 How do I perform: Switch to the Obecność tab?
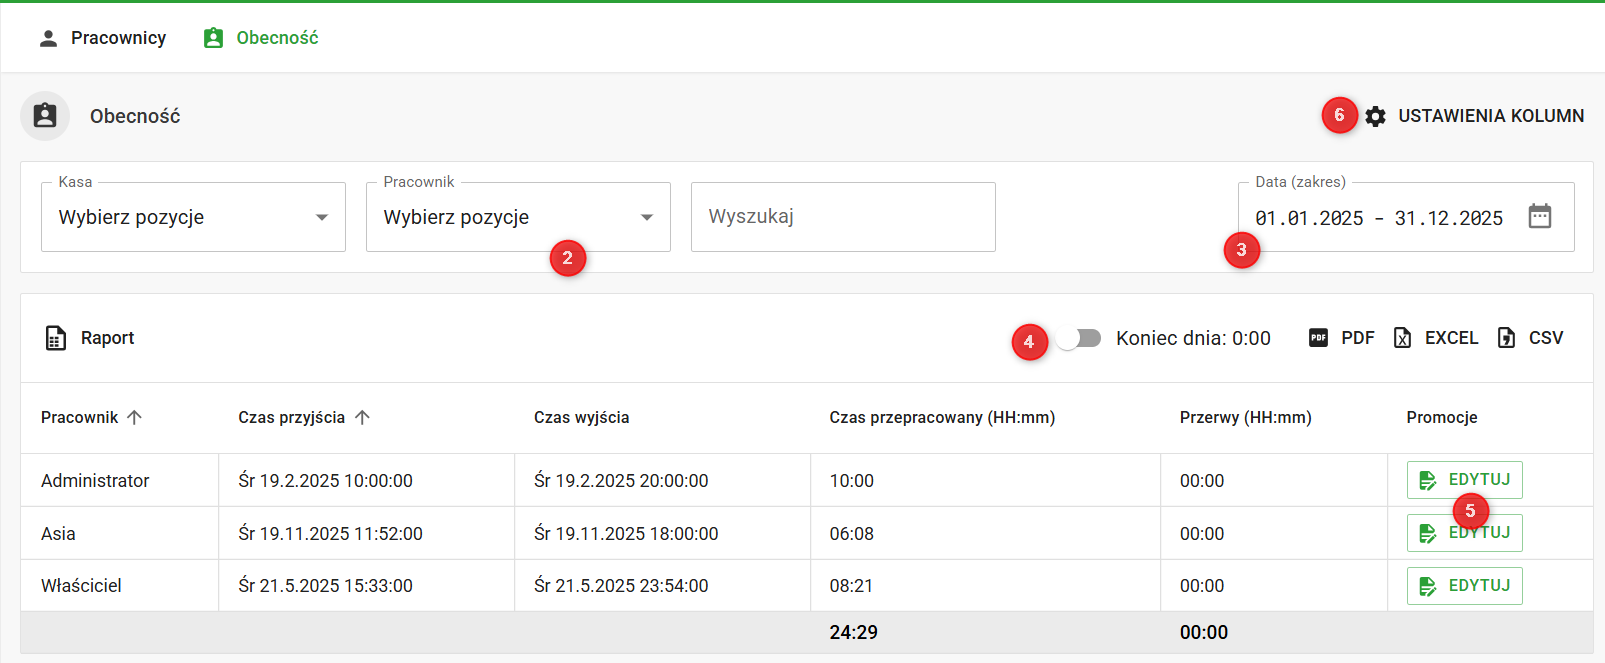pos(260,38)
